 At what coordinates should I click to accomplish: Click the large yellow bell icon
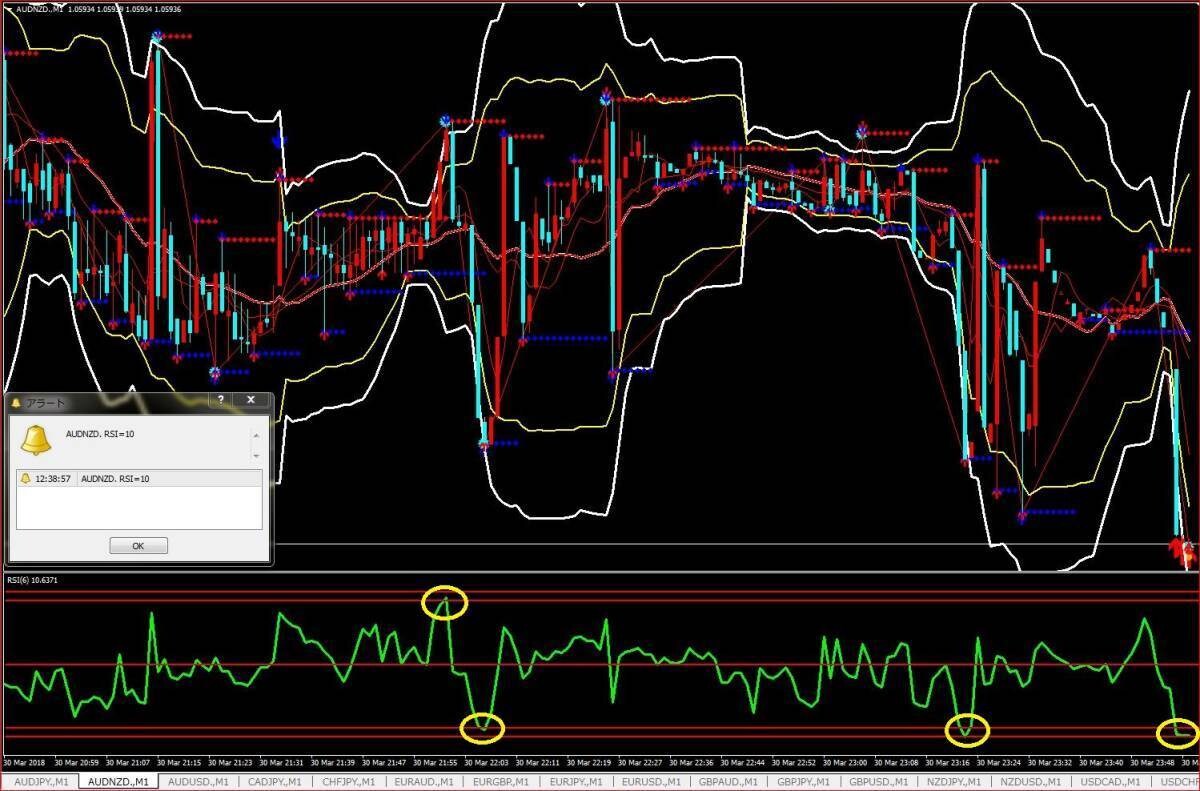pyautogui.click(x=35, y=439)
